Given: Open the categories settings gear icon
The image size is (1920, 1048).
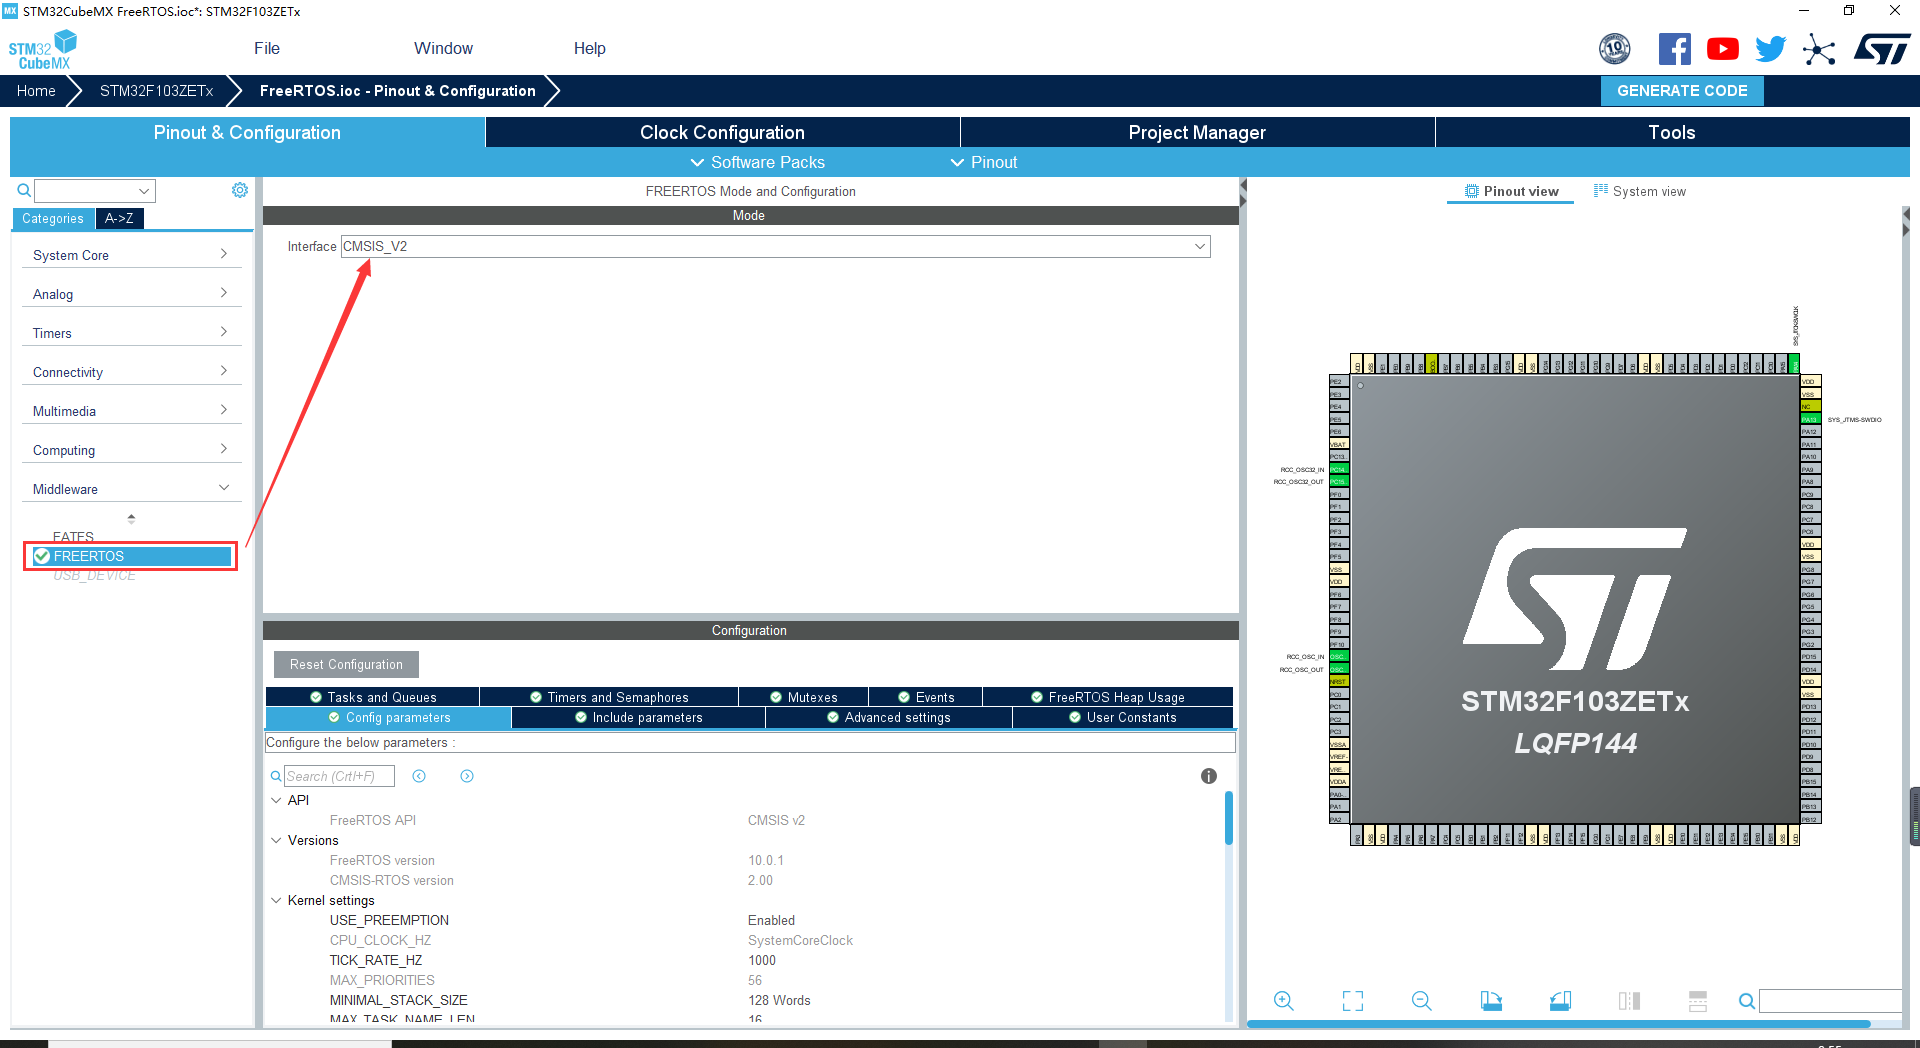Looking at the screenshot, I should [x=240, y=190].
